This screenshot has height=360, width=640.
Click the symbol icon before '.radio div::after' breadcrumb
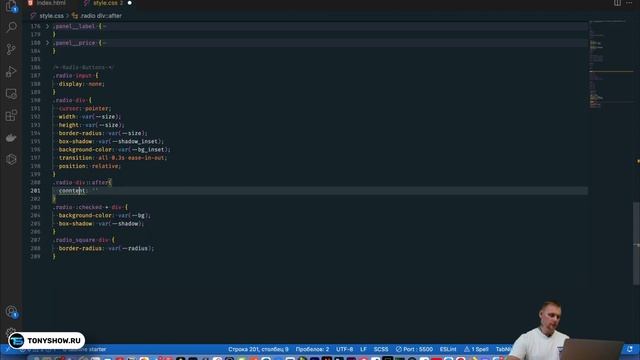pos(75,16)
